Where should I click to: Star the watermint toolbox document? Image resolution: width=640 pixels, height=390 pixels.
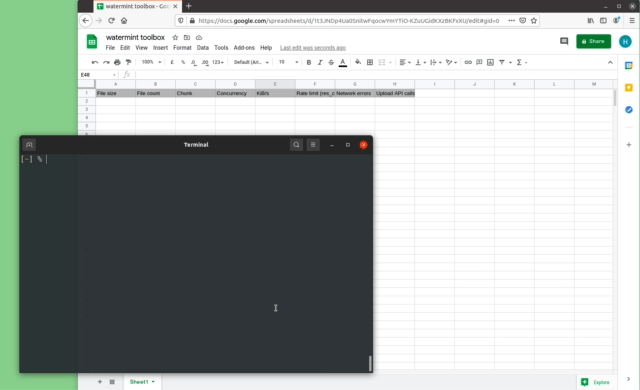pyautogui.click(x=175, y=38)
